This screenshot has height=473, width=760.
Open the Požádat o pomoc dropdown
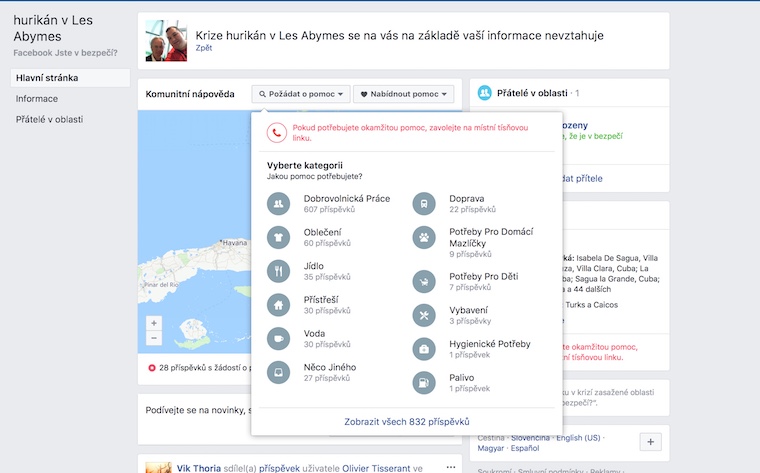[301, 94]
